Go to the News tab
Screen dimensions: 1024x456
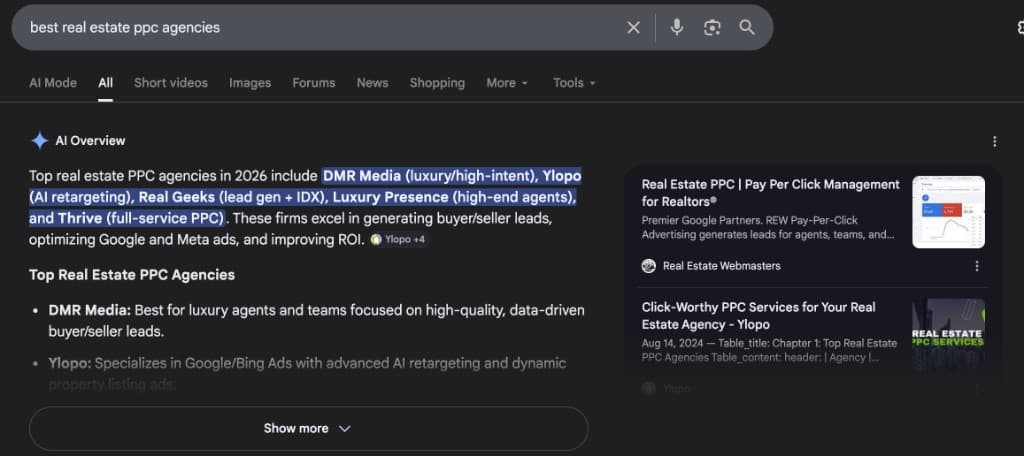(x=372, y=83)
